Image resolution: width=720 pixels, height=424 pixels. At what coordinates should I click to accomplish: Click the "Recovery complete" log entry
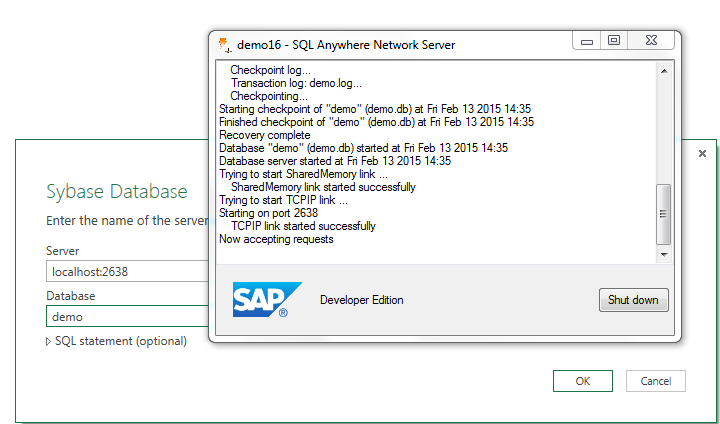pos(264,135)
